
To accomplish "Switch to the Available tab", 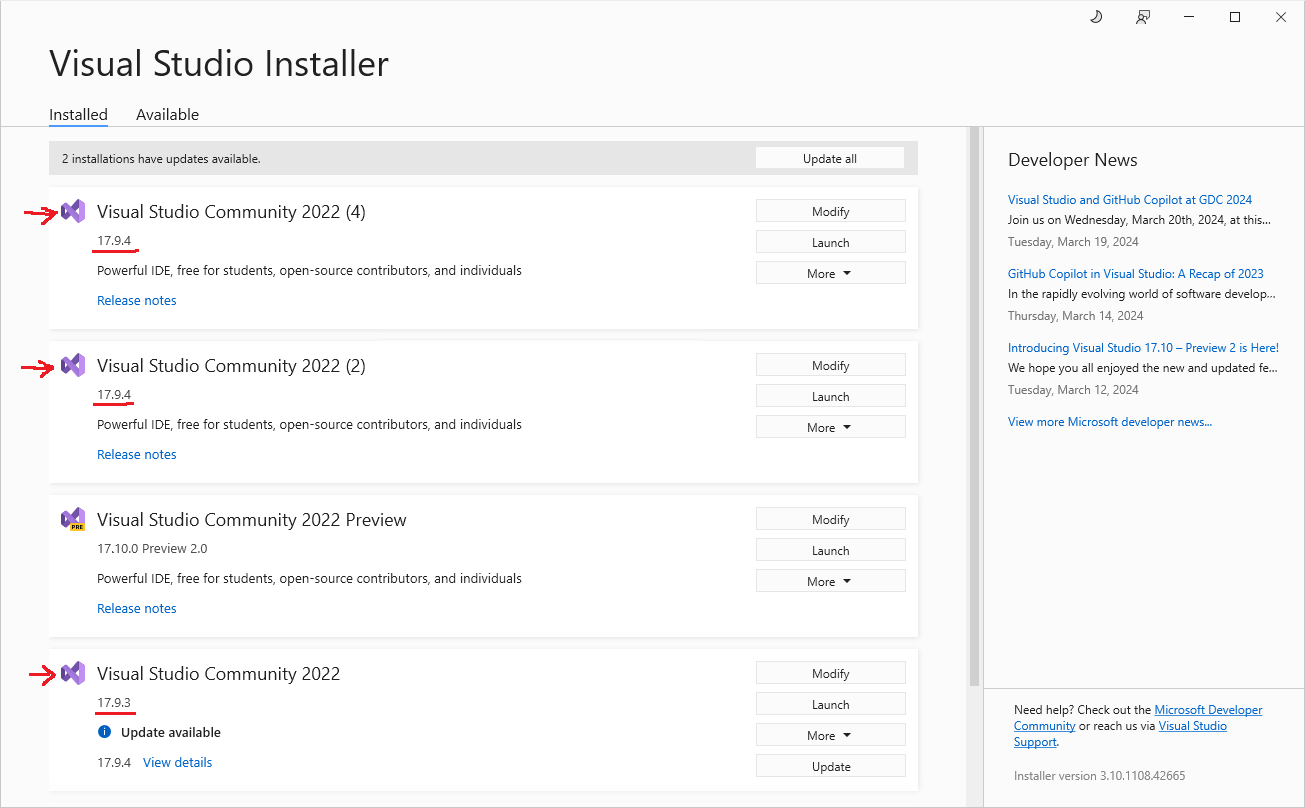I will [167, 115].
